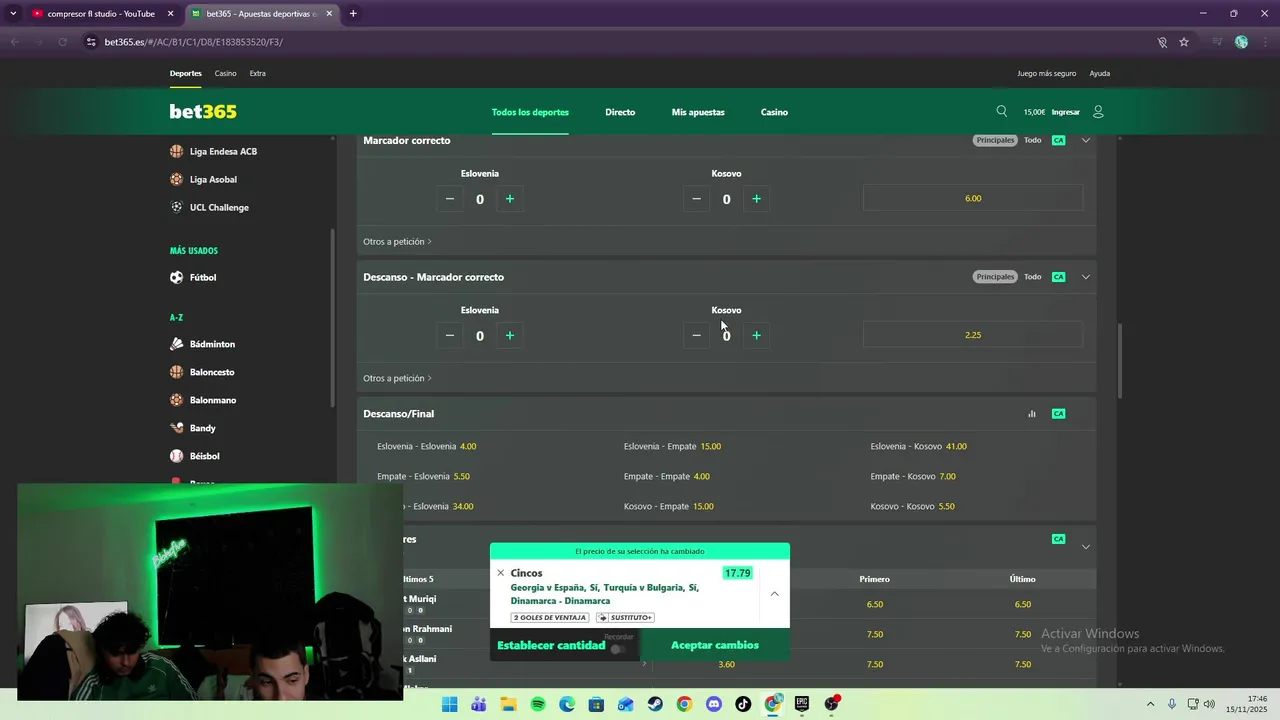Select the Baloncesto ball icon
The width and height of the screenshot is (1280, 720).
(x=177, y=372)
